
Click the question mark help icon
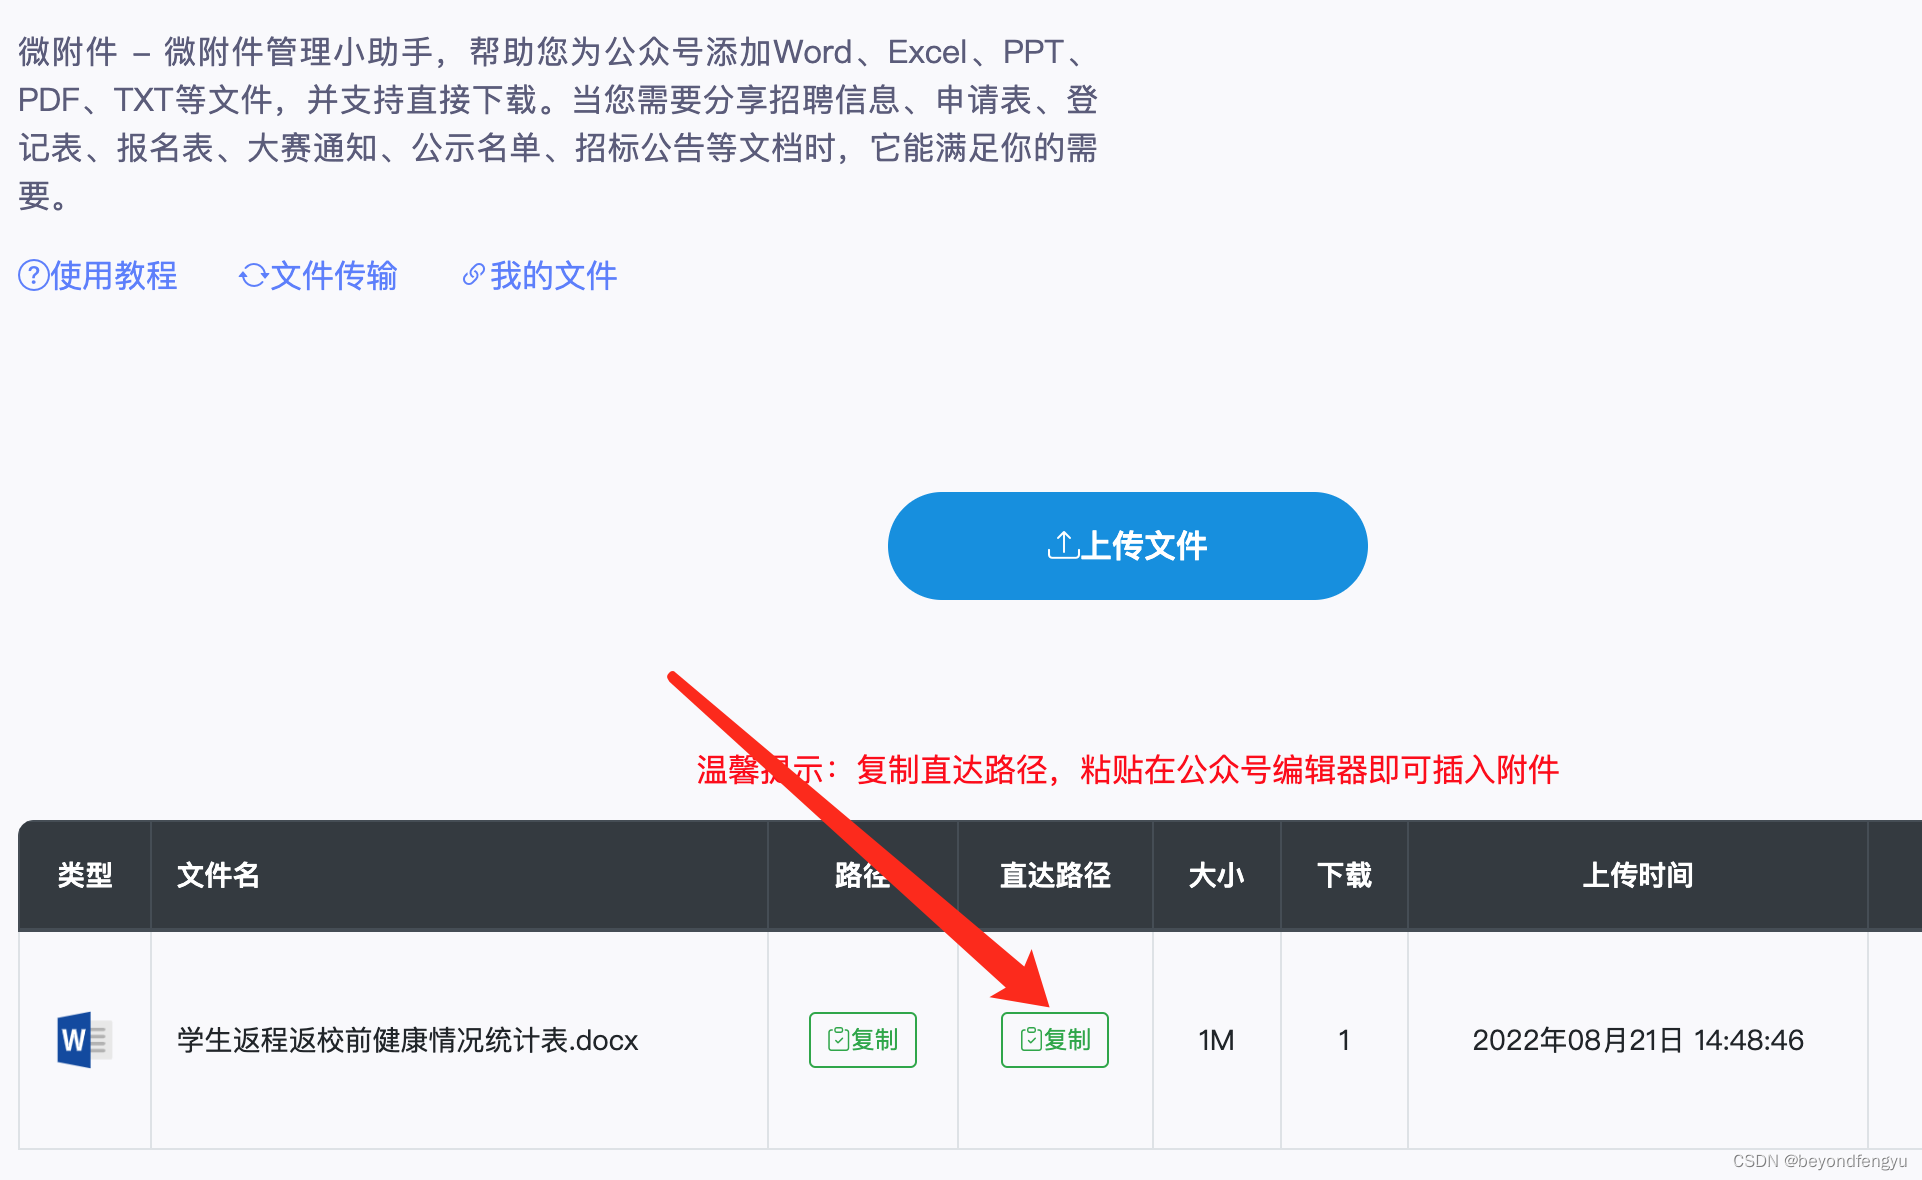tap(34, 275)
